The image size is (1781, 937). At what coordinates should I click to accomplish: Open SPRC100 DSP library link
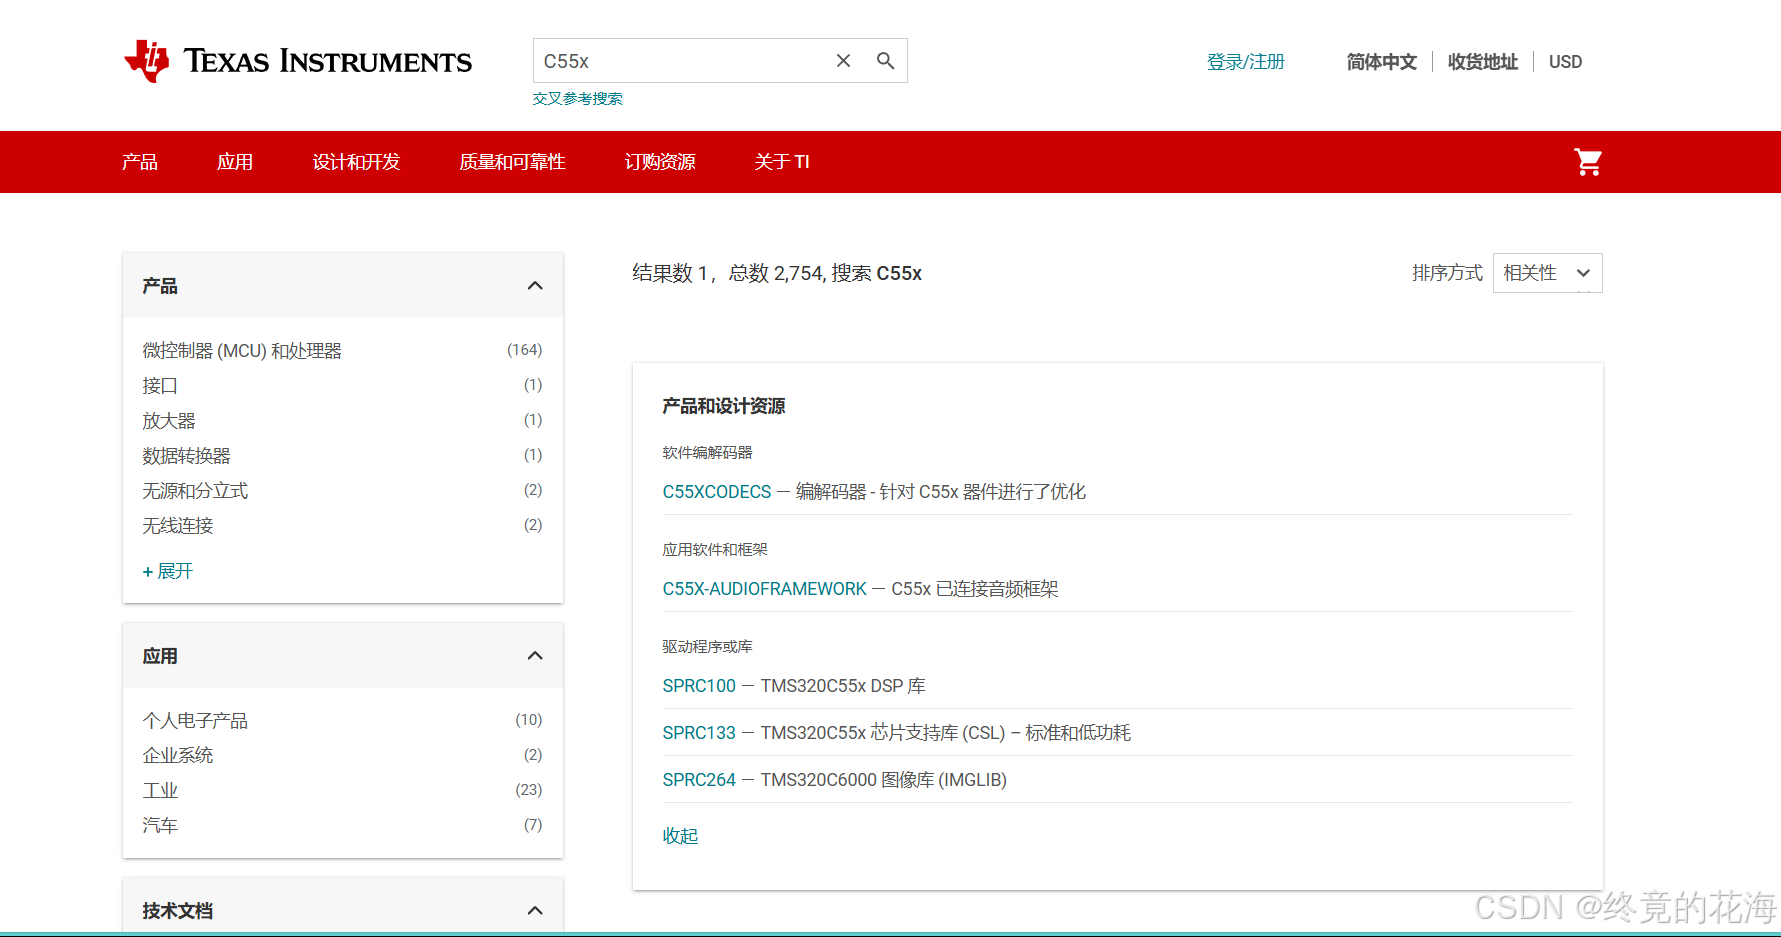click(699, 686)
